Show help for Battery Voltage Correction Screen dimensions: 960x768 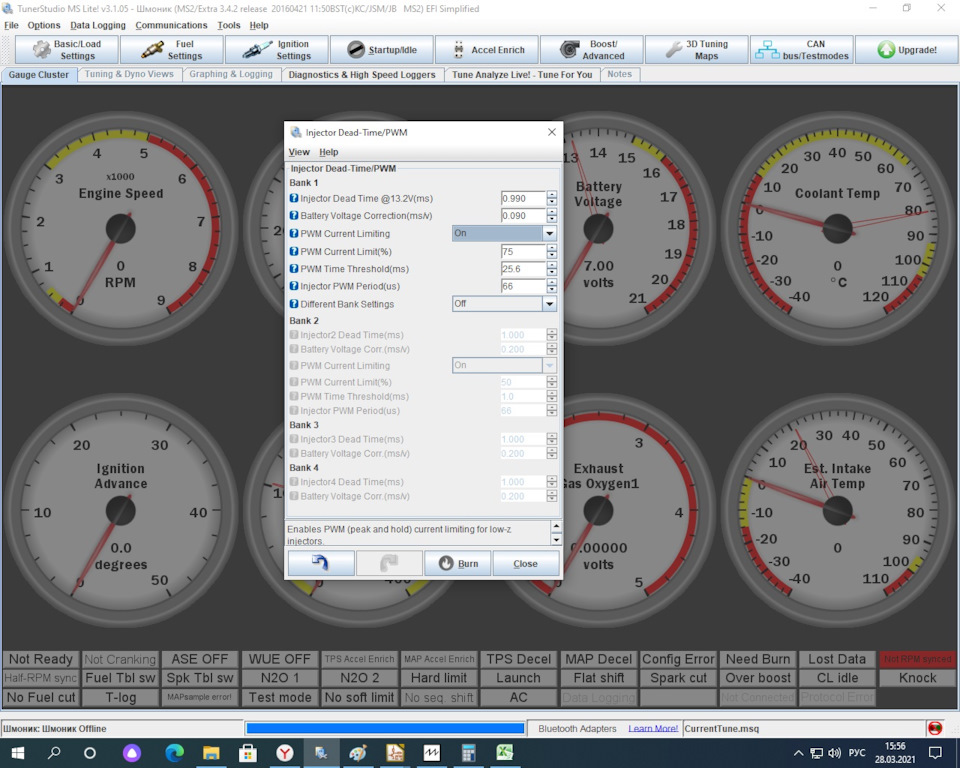[294, 216]
